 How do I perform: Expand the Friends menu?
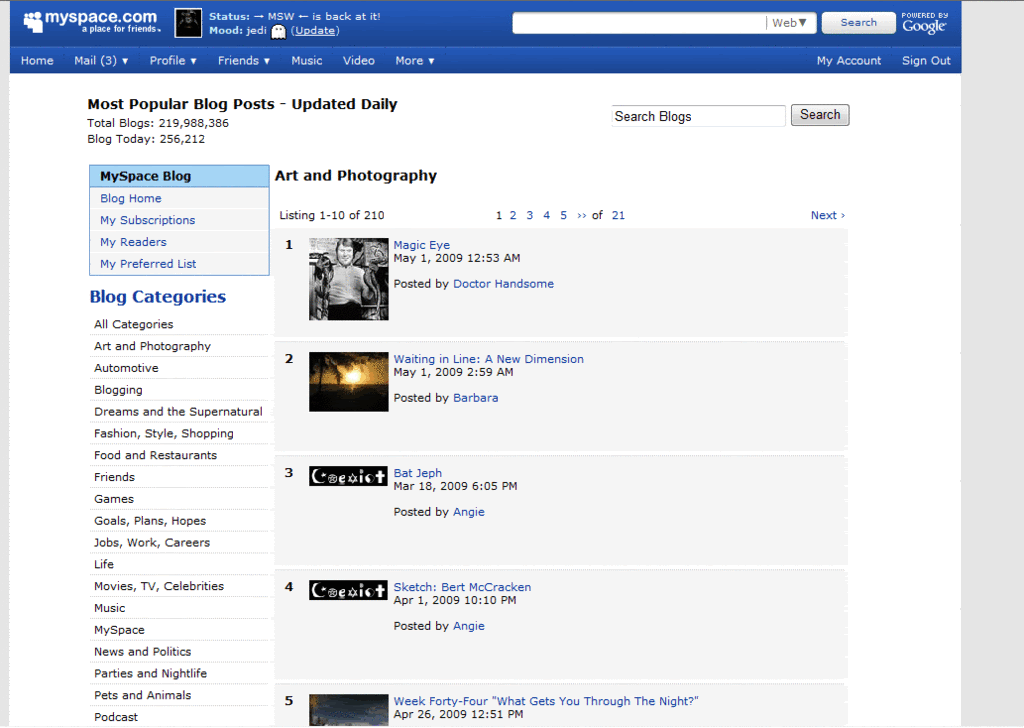tap(244, 61)
